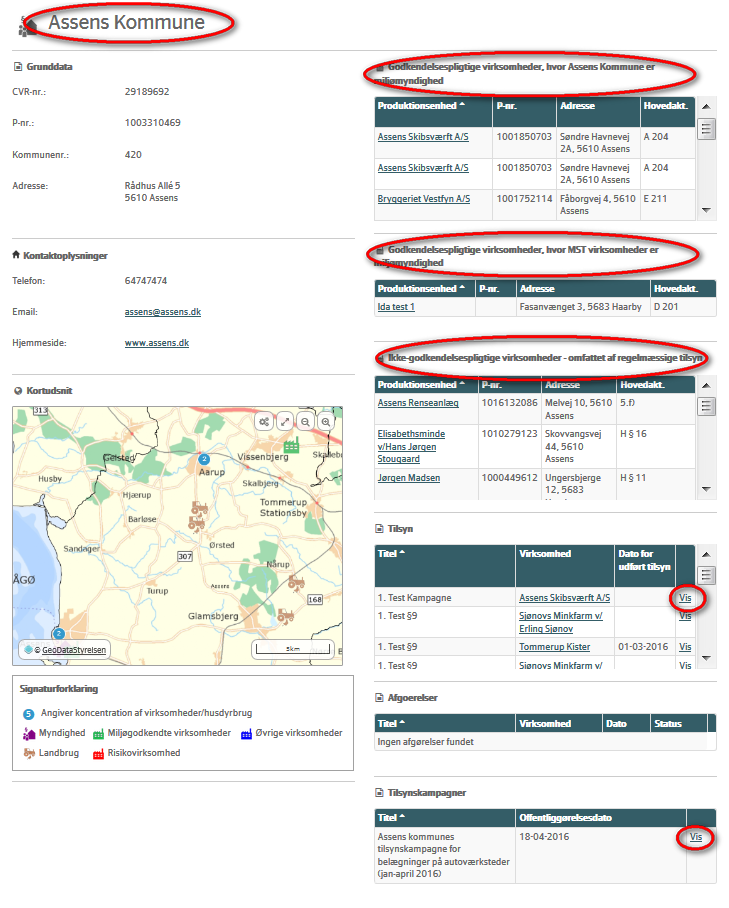
Task: Sort the Tilsyn table by Titel
Action: tap(391, 552)
